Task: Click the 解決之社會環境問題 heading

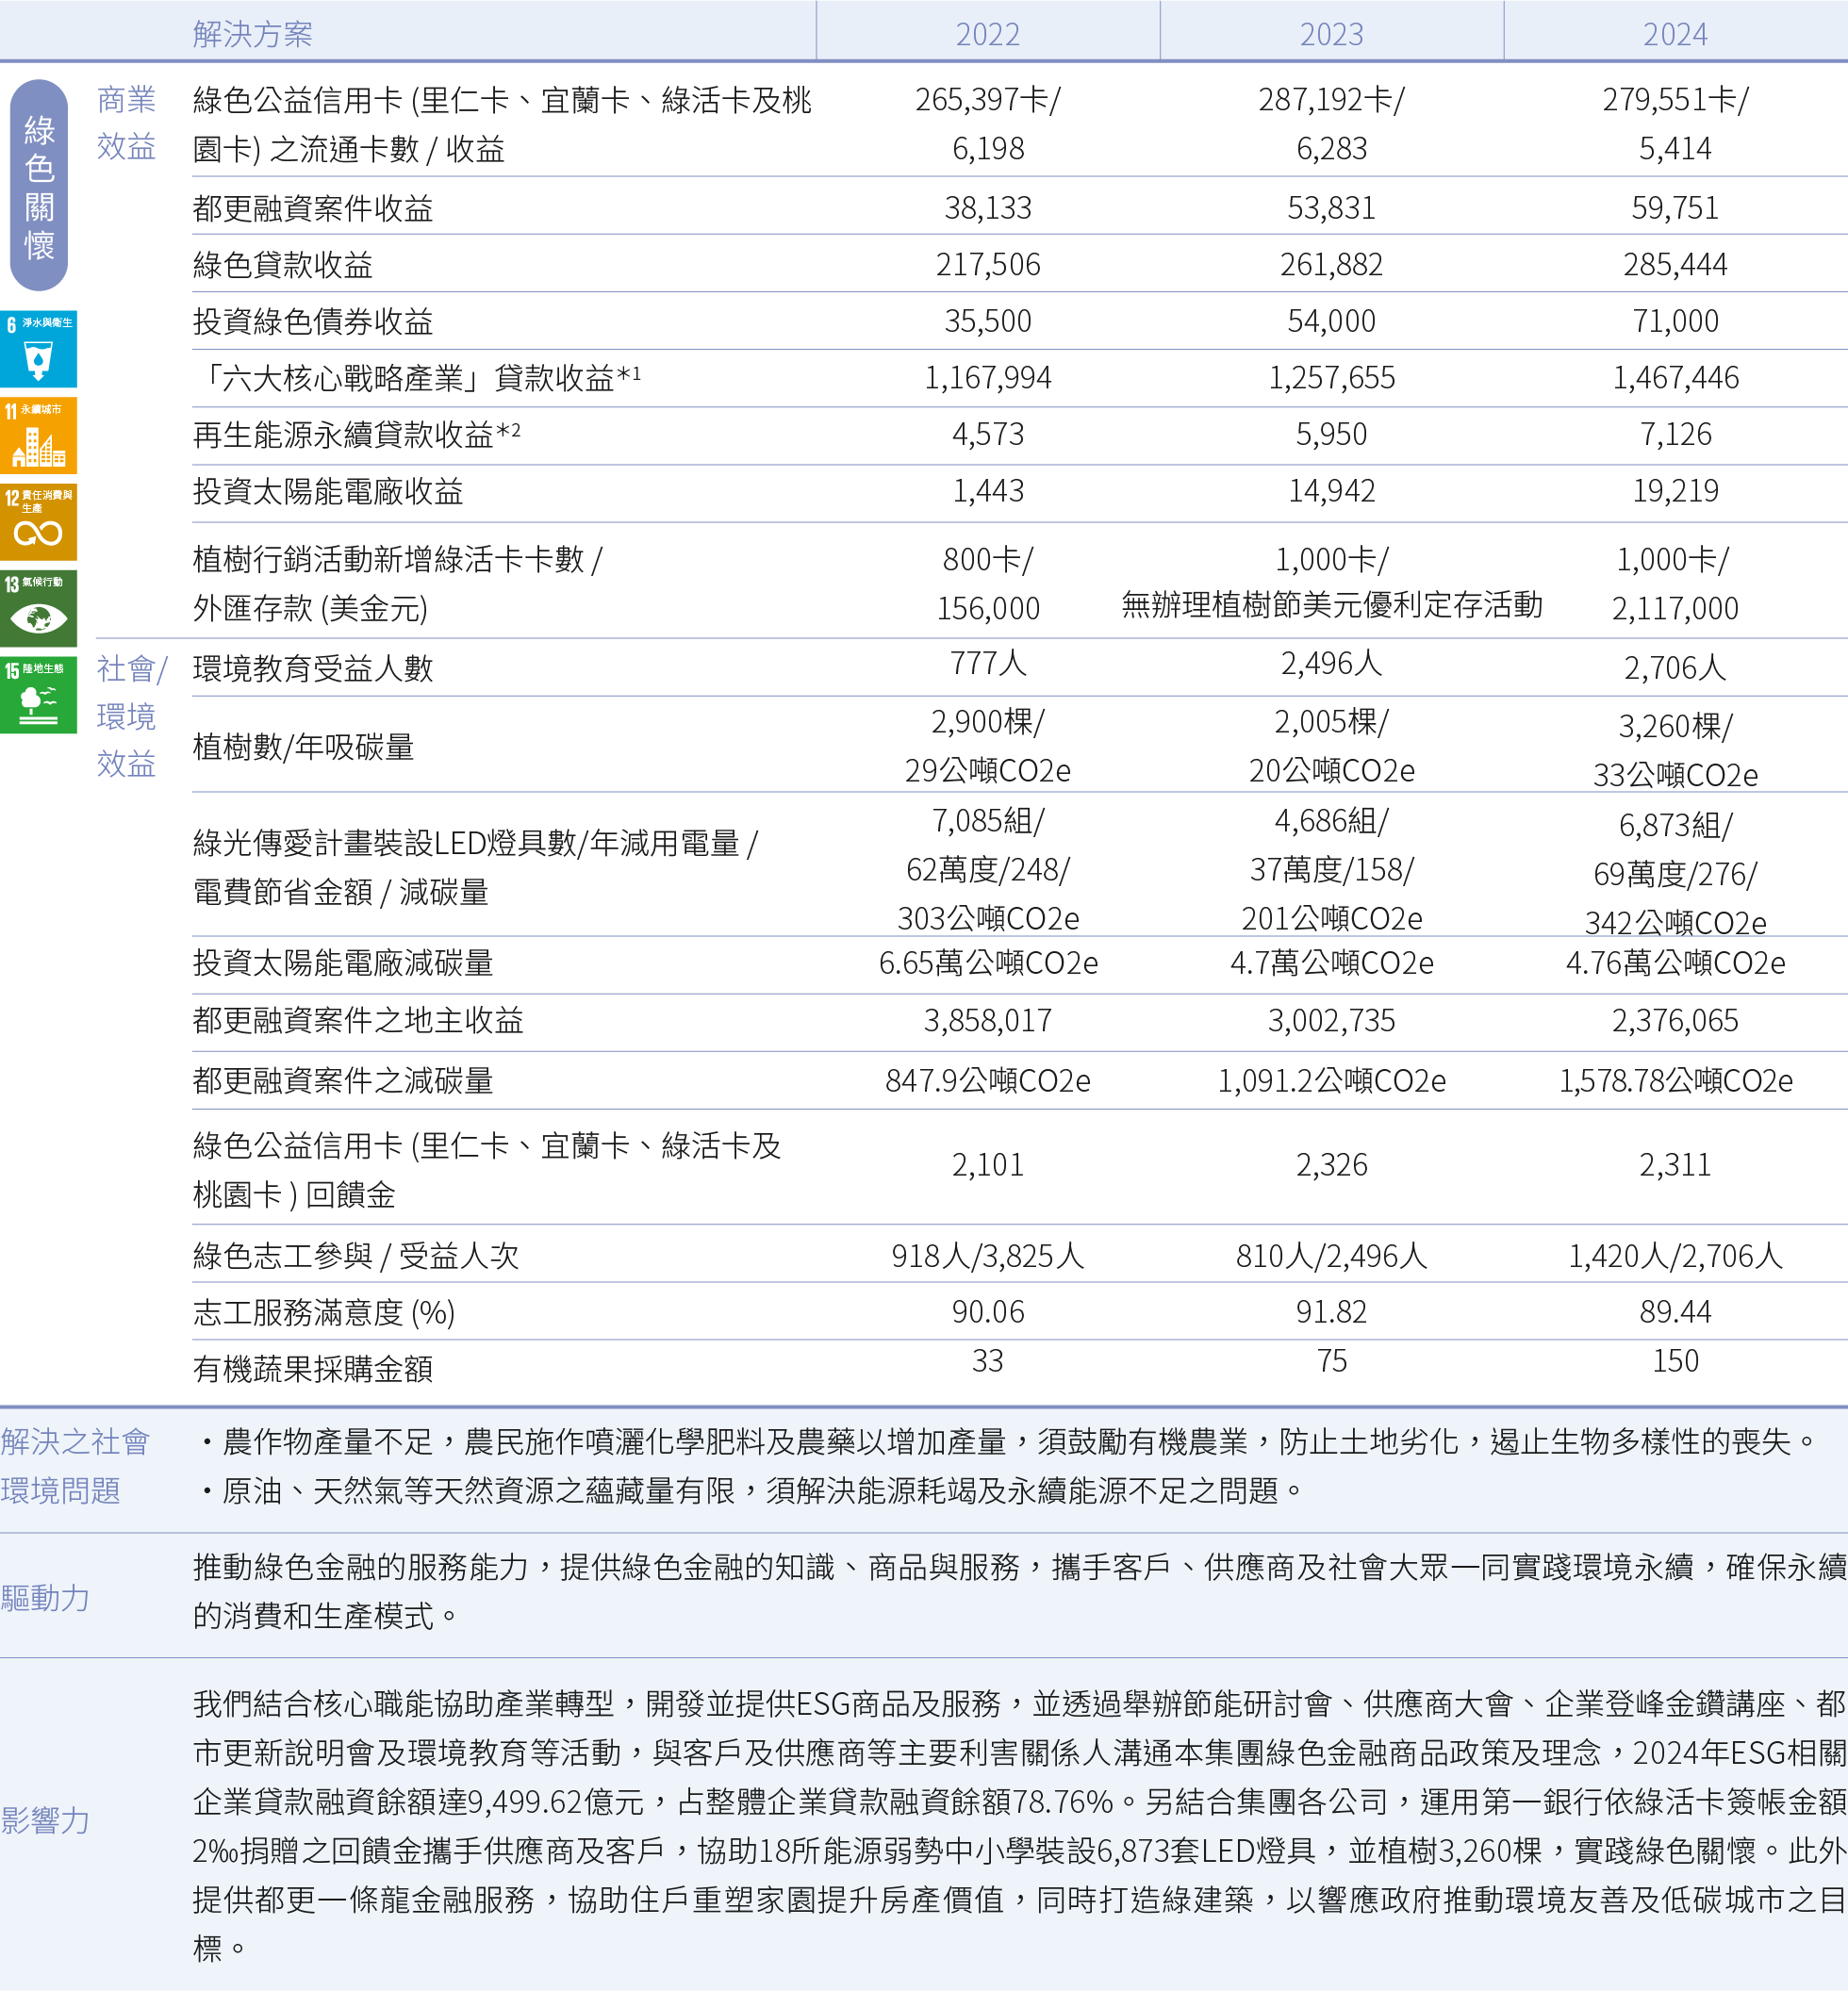Action: 75,1466
